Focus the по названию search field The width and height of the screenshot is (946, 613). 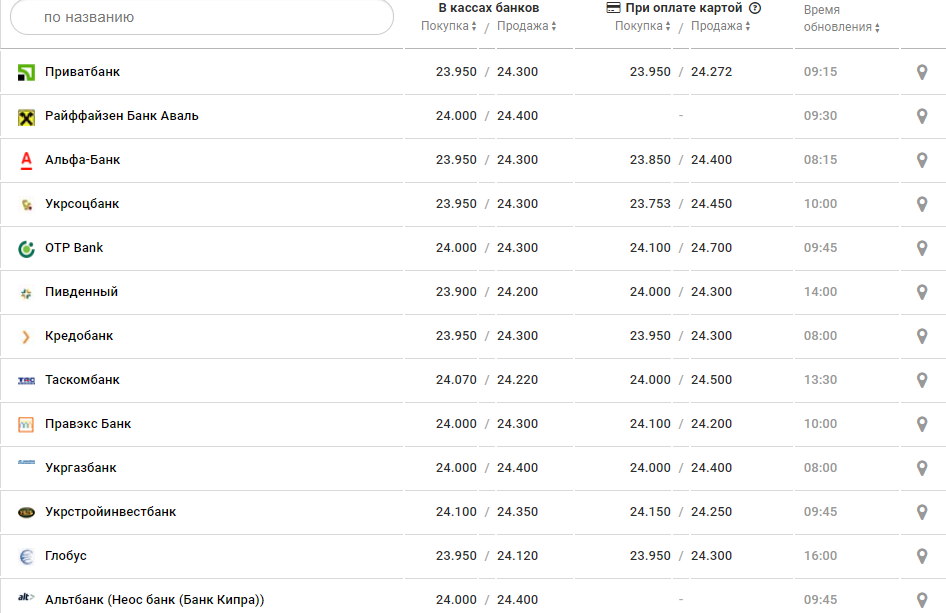click(202, 17)
